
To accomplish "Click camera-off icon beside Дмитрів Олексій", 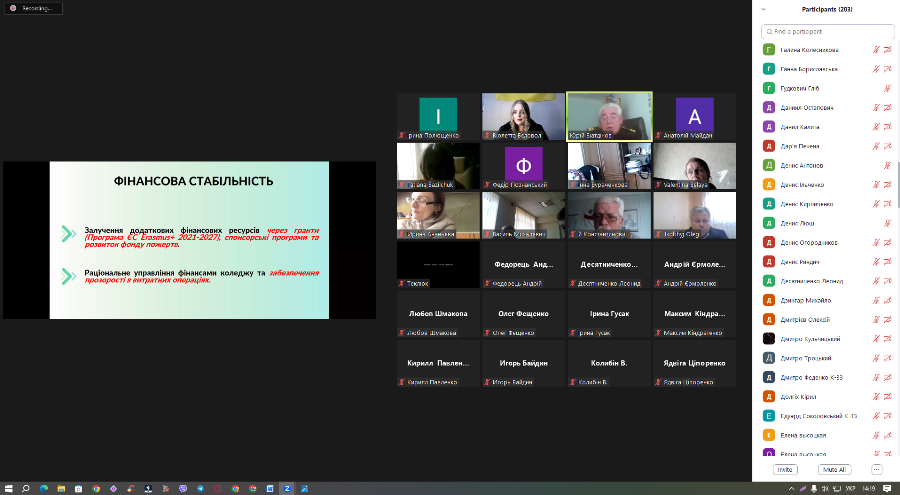I will coord(887,319).
